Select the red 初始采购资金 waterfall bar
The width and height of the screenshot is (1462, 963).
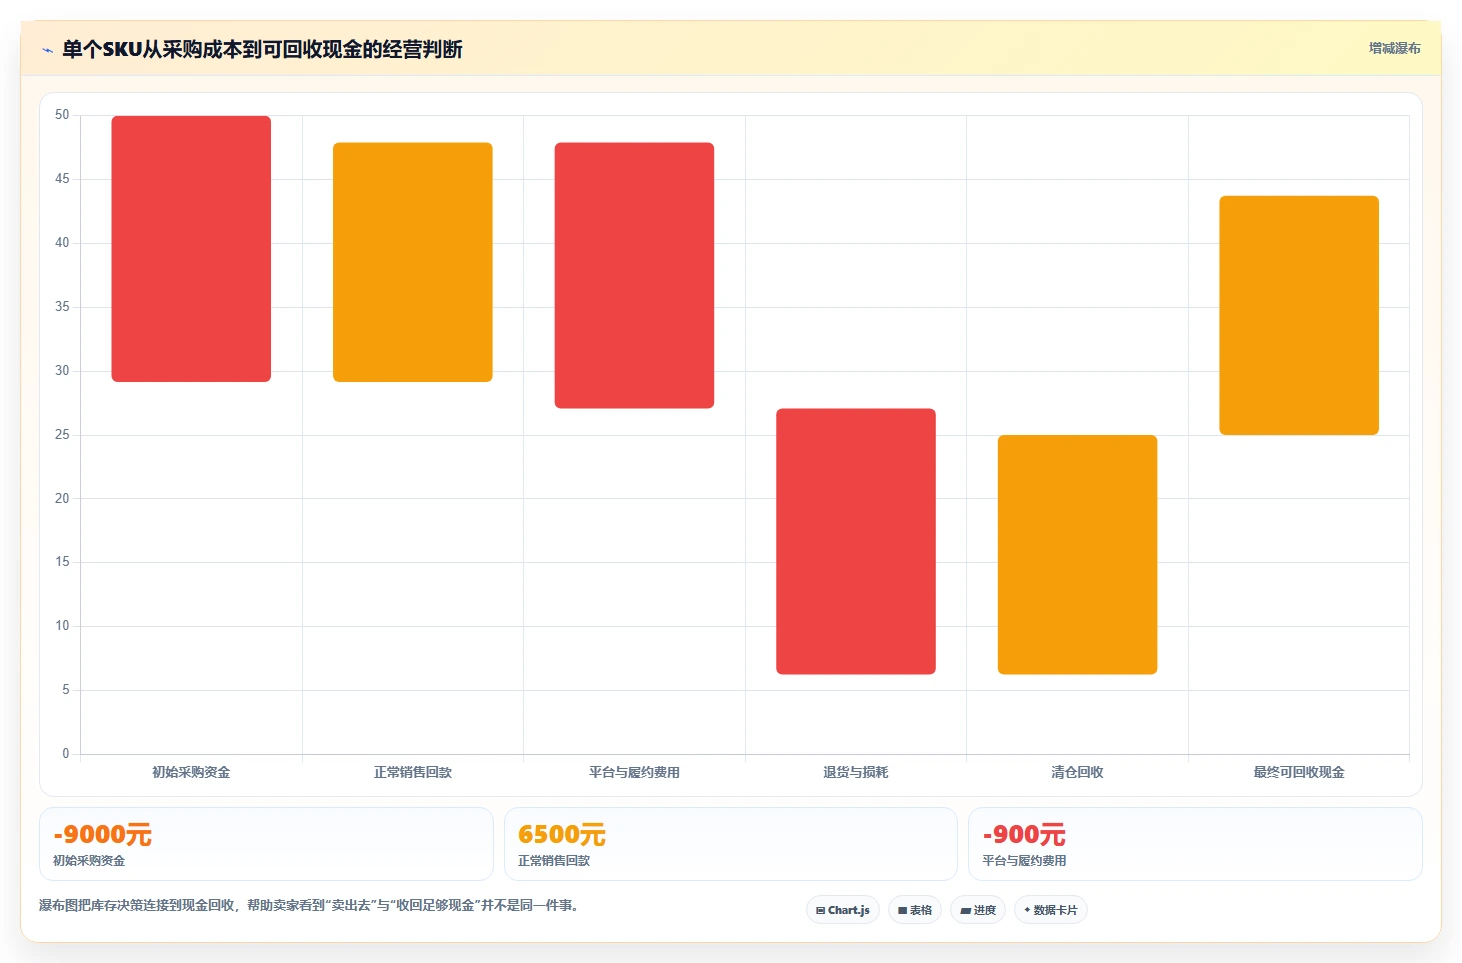pyautogui.click(x=191, y=249)
